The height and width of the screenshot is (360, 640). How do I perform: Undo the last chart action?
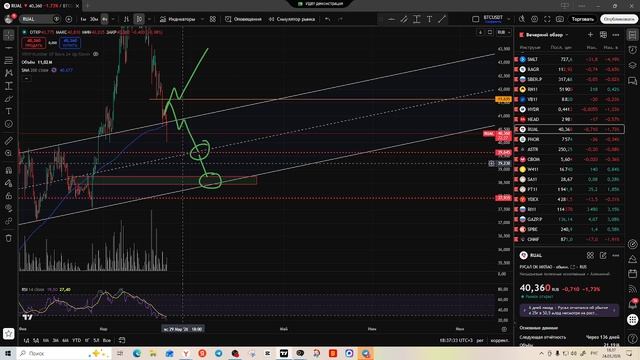327,19
